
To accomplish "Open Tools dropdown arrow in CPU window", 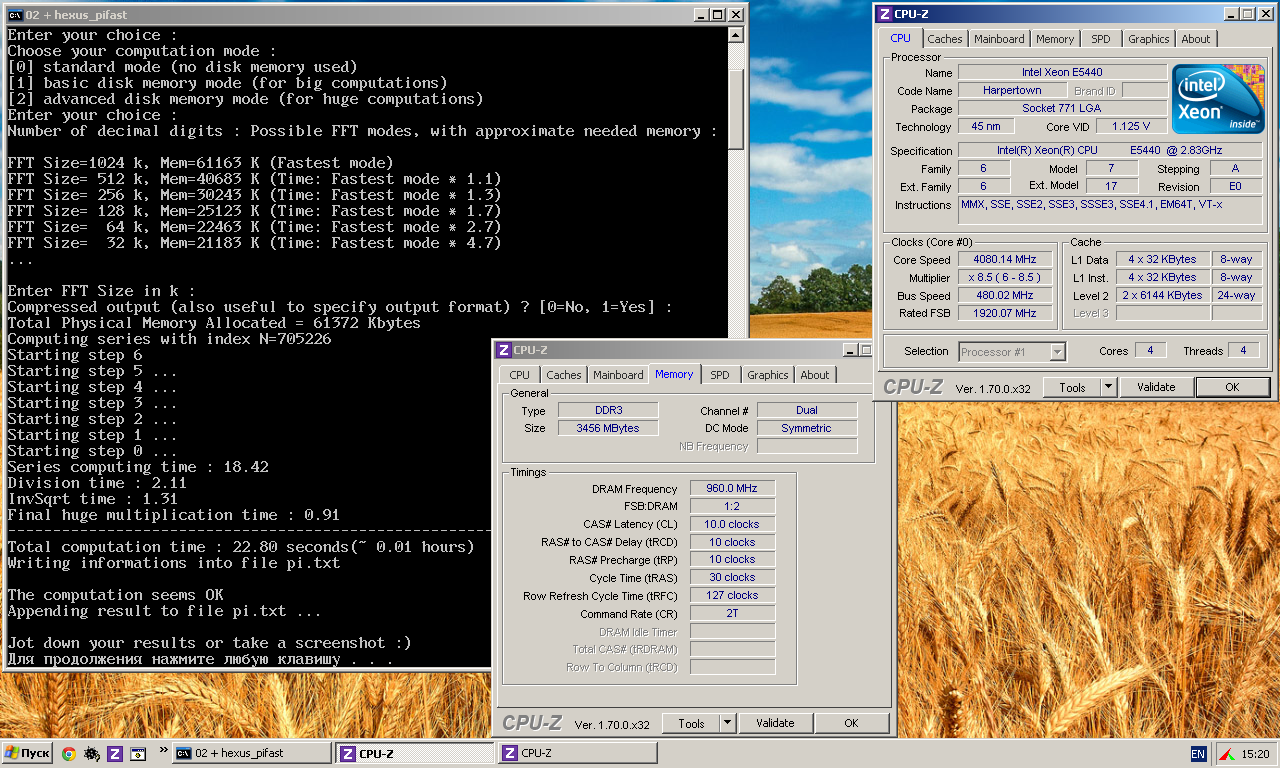I will pos(1108,387).
